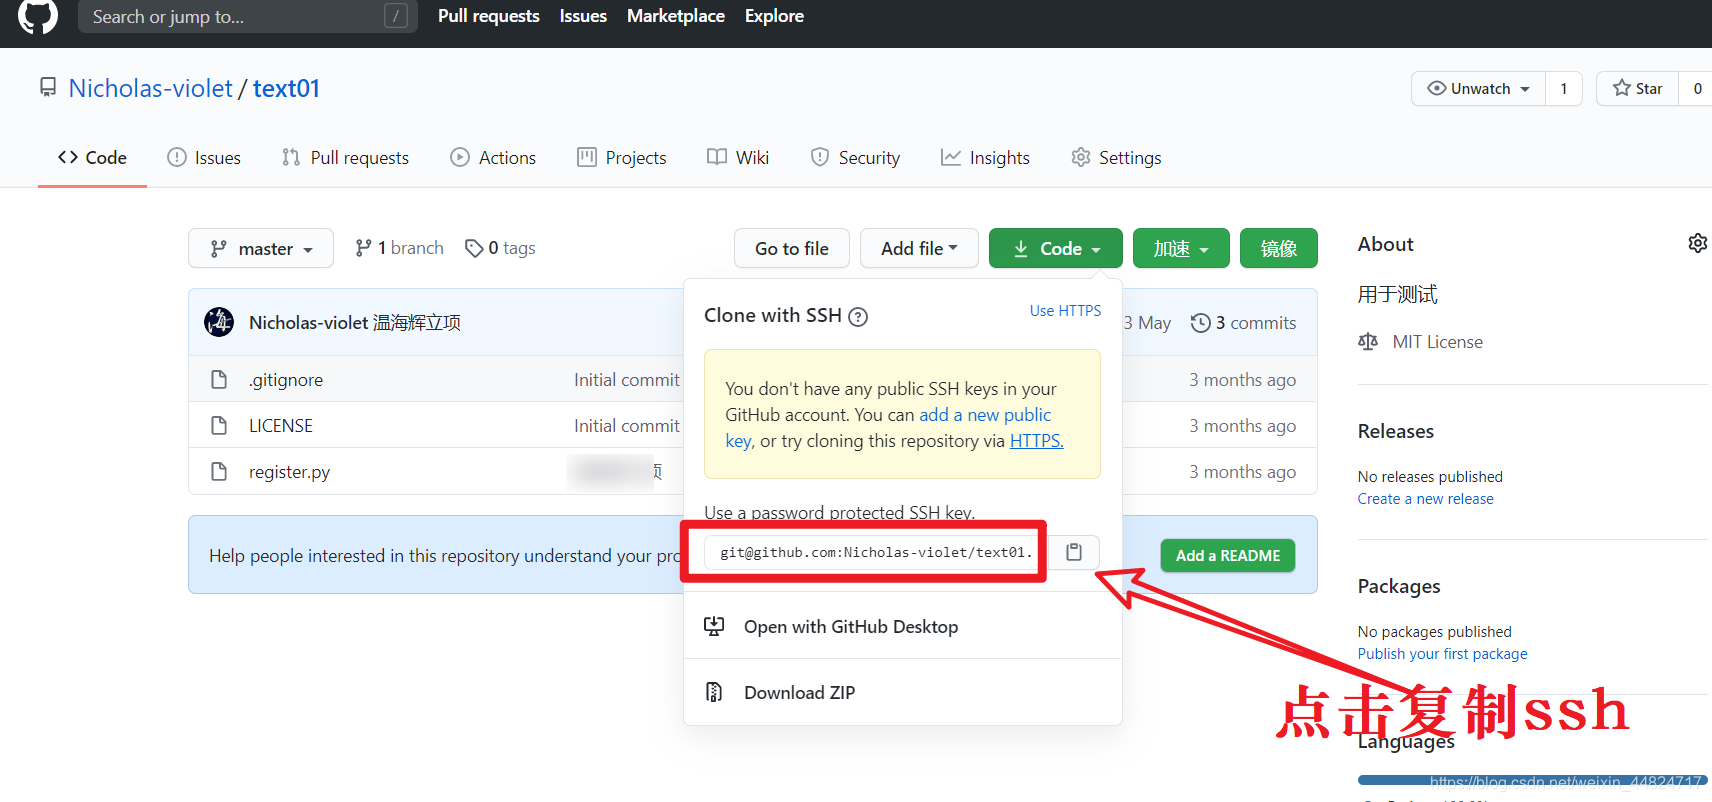Open the Actions tab

[x=493, y=158]
